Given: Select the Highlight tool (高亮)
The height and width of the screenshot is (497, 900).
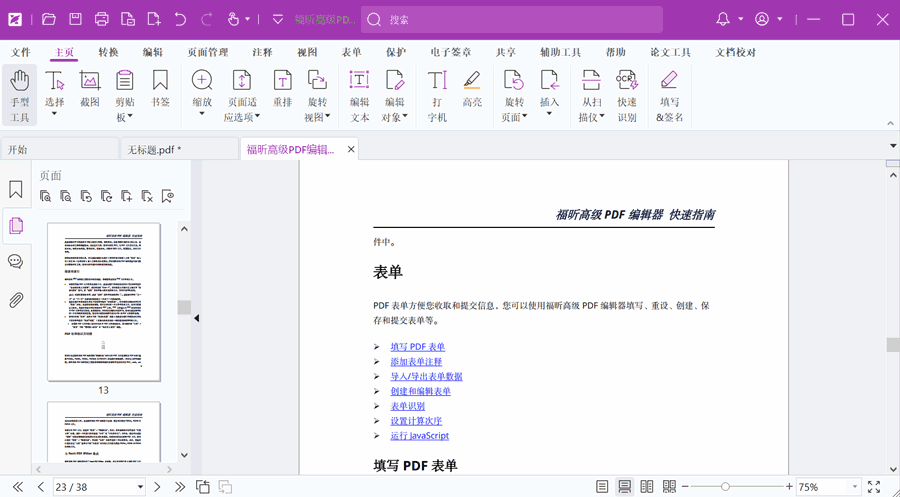Looking at the screenshot, I should [472, 89].
